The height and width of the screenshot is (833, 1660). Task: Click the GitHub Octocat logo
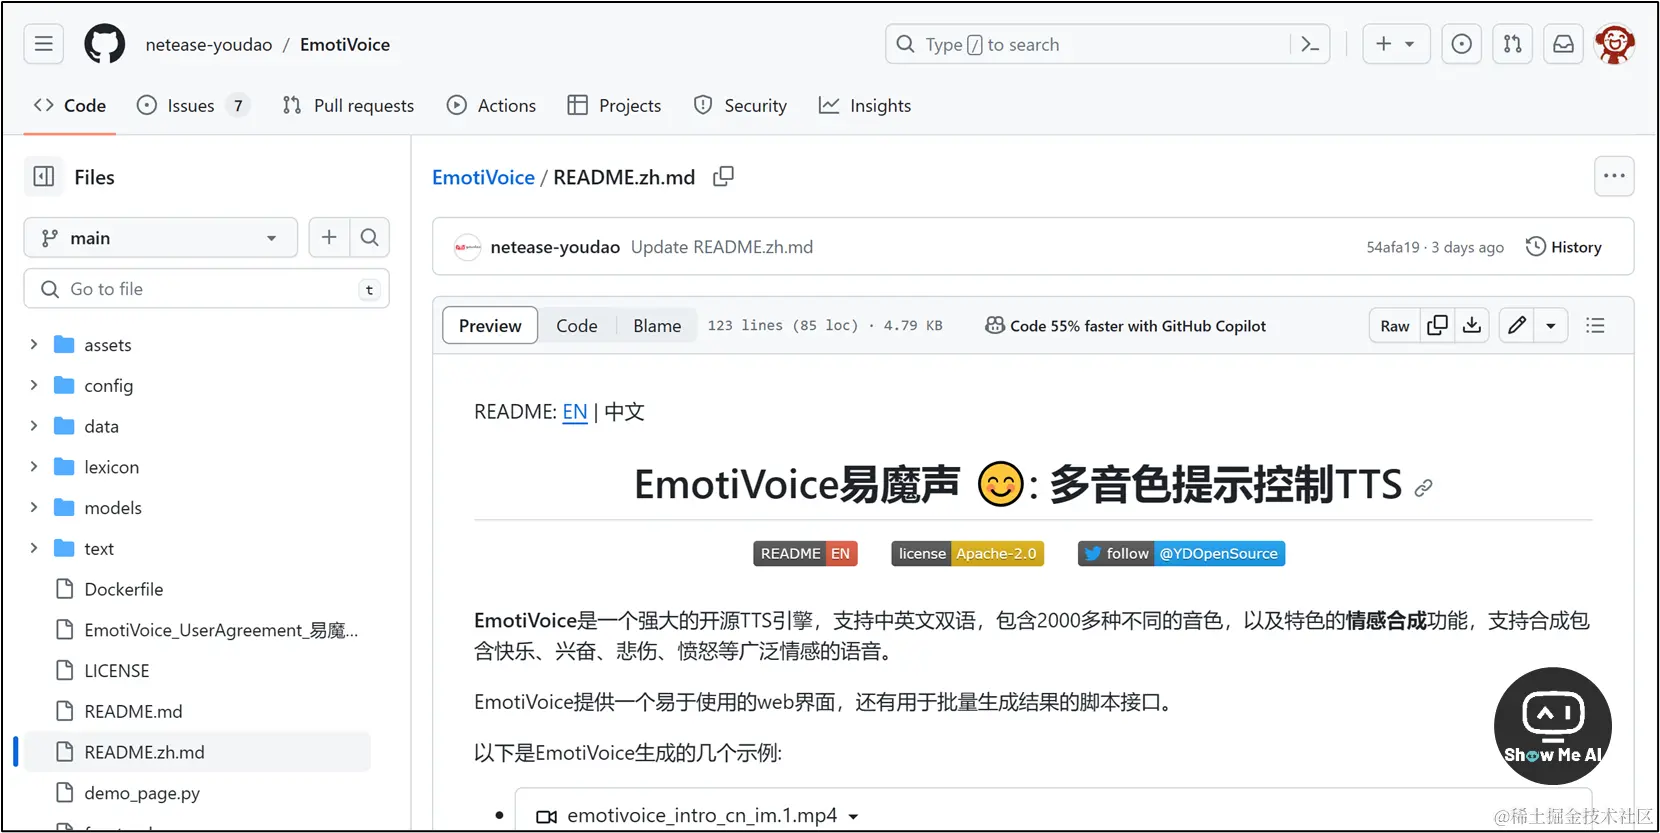[x=105, y=44]
